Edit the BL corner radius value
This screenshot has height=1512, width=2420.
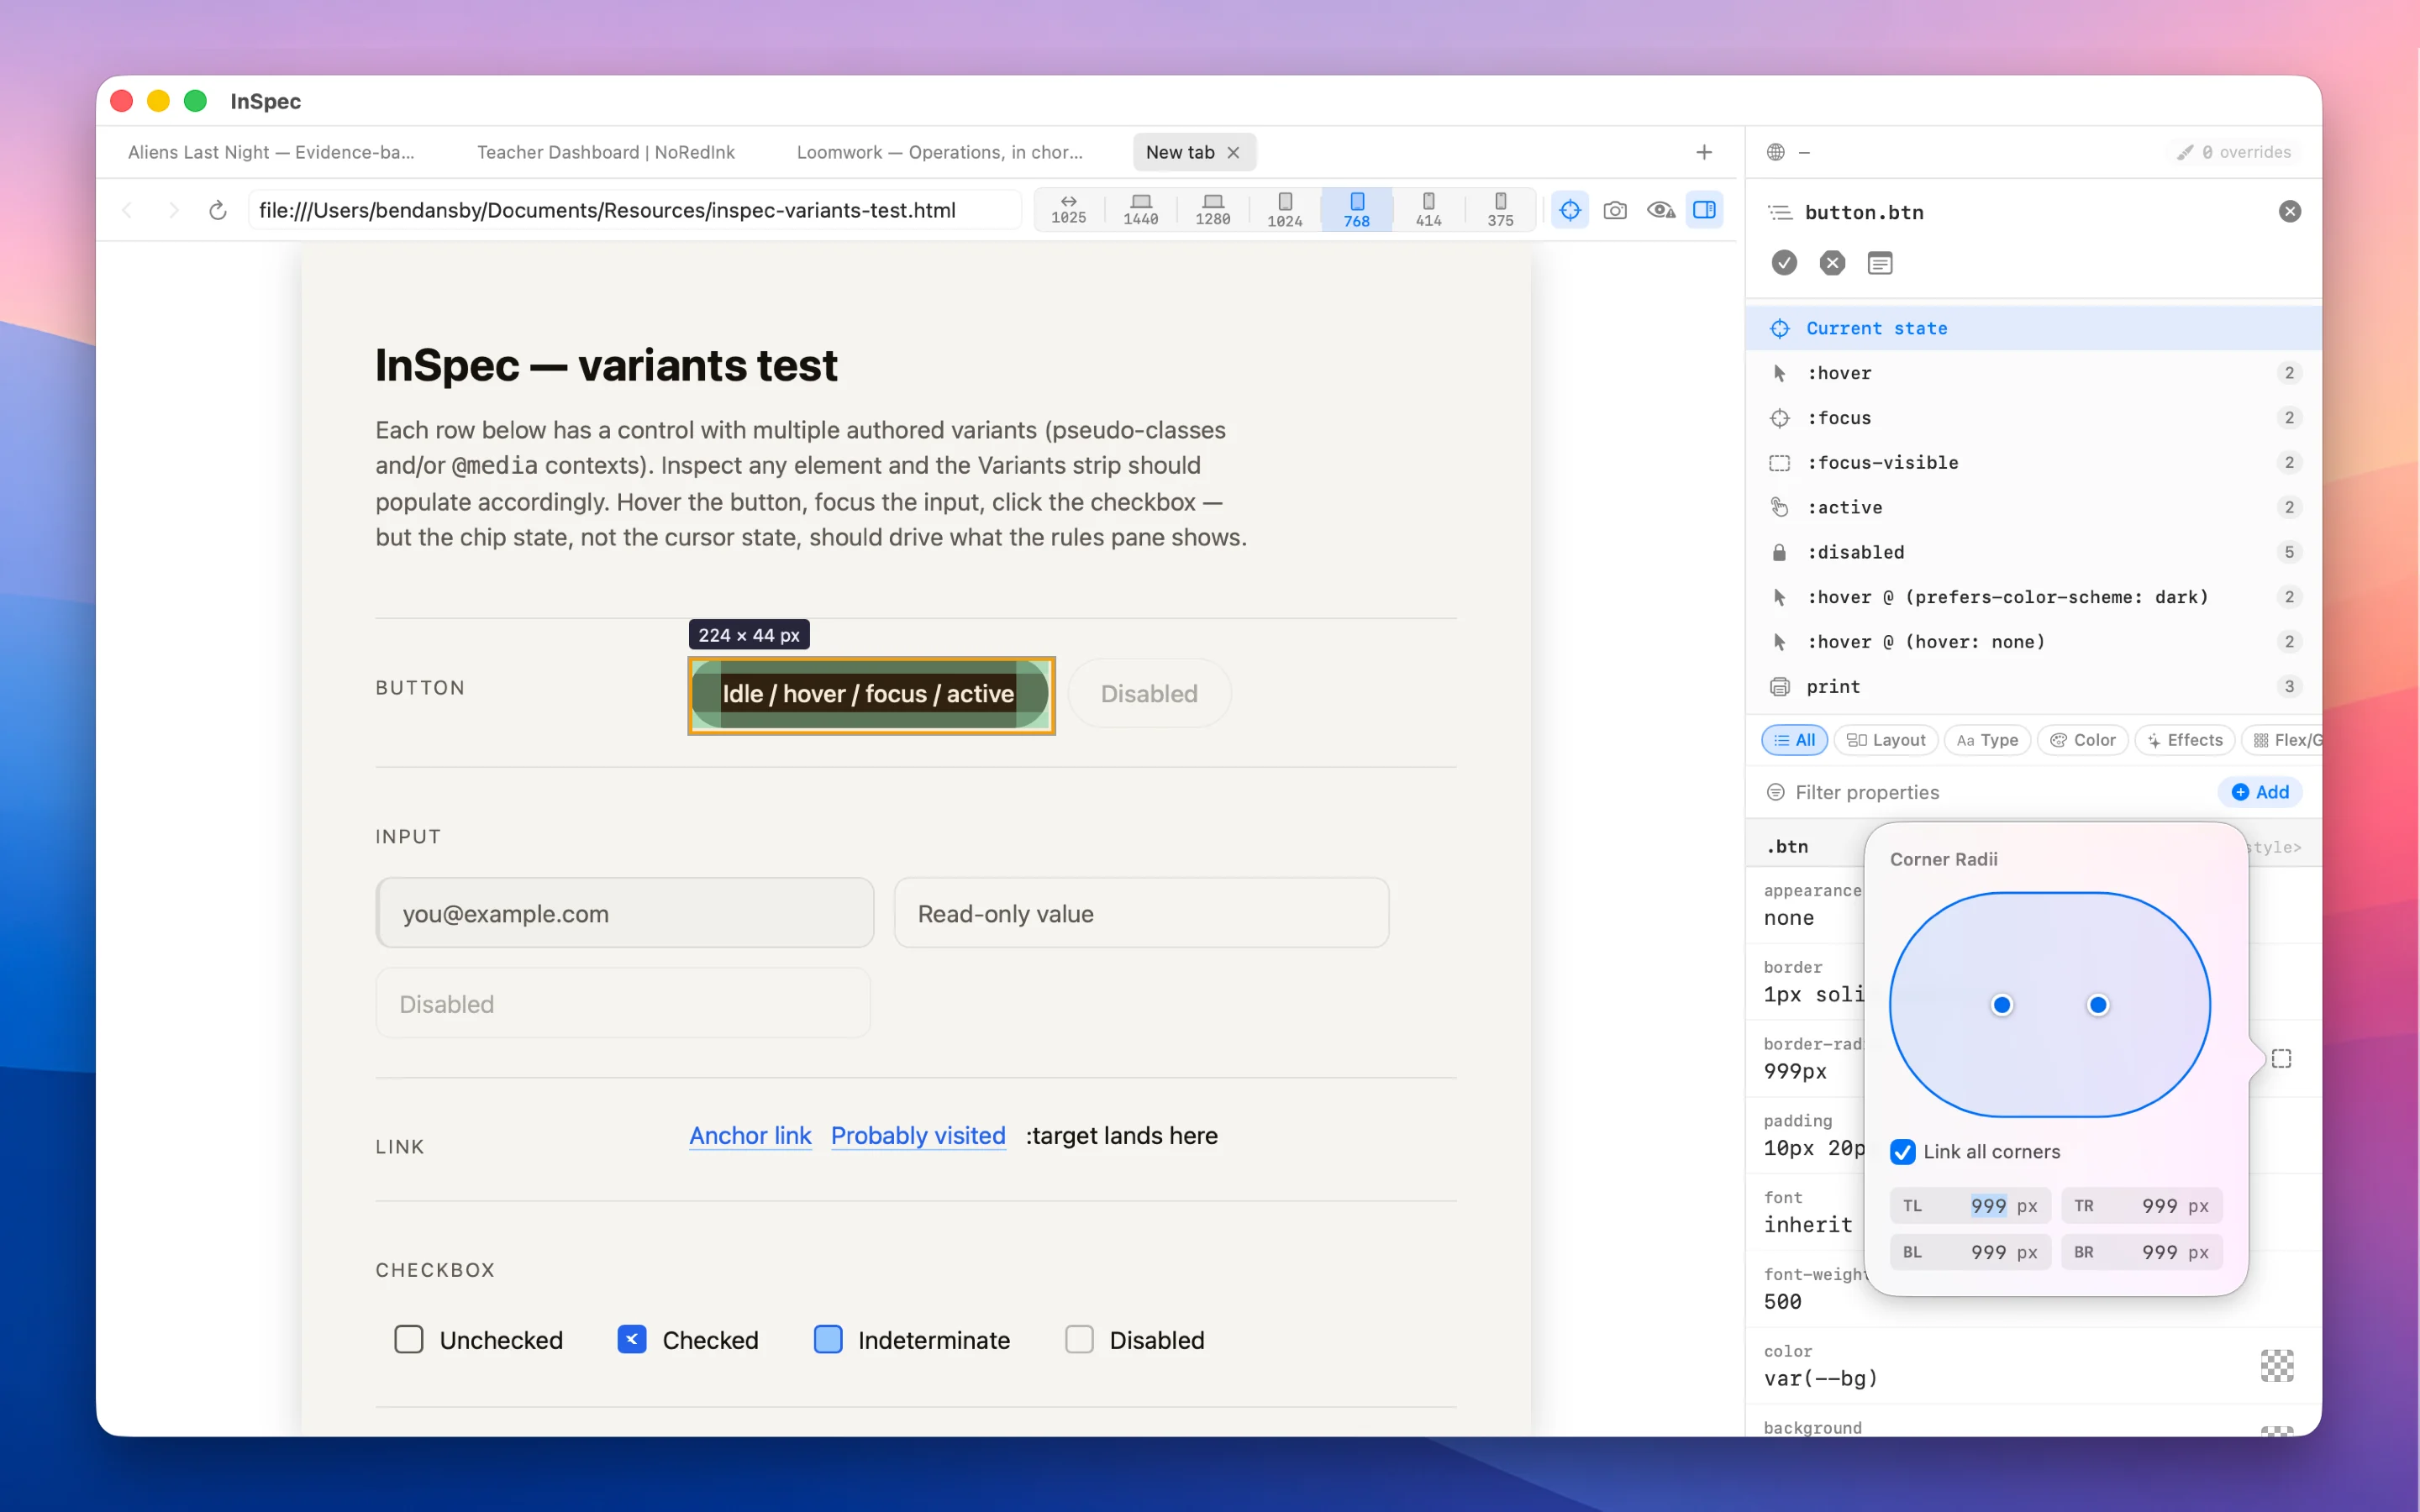pos(1970,1252)
